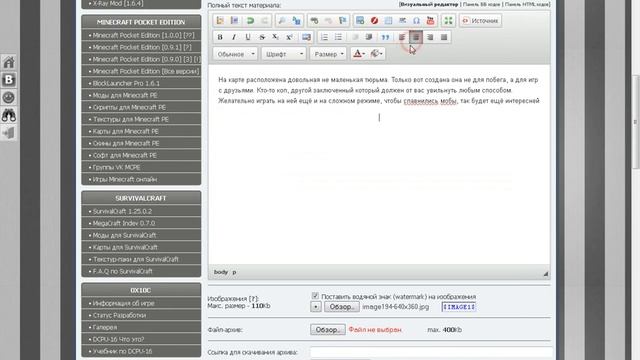Screen dimensions: 640x360
Task: Switch to 'Визуальный редактор' mode
Action: [429, 4]
